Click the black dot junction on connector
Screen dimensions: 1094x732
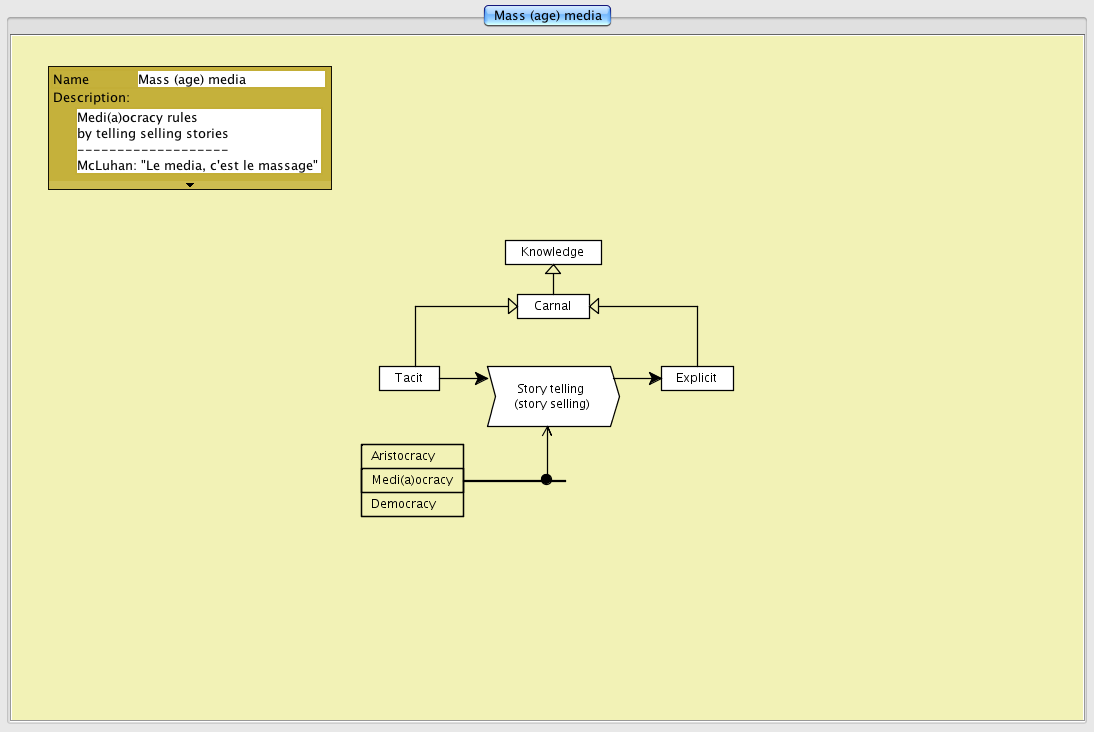click(x=546, y=480)
